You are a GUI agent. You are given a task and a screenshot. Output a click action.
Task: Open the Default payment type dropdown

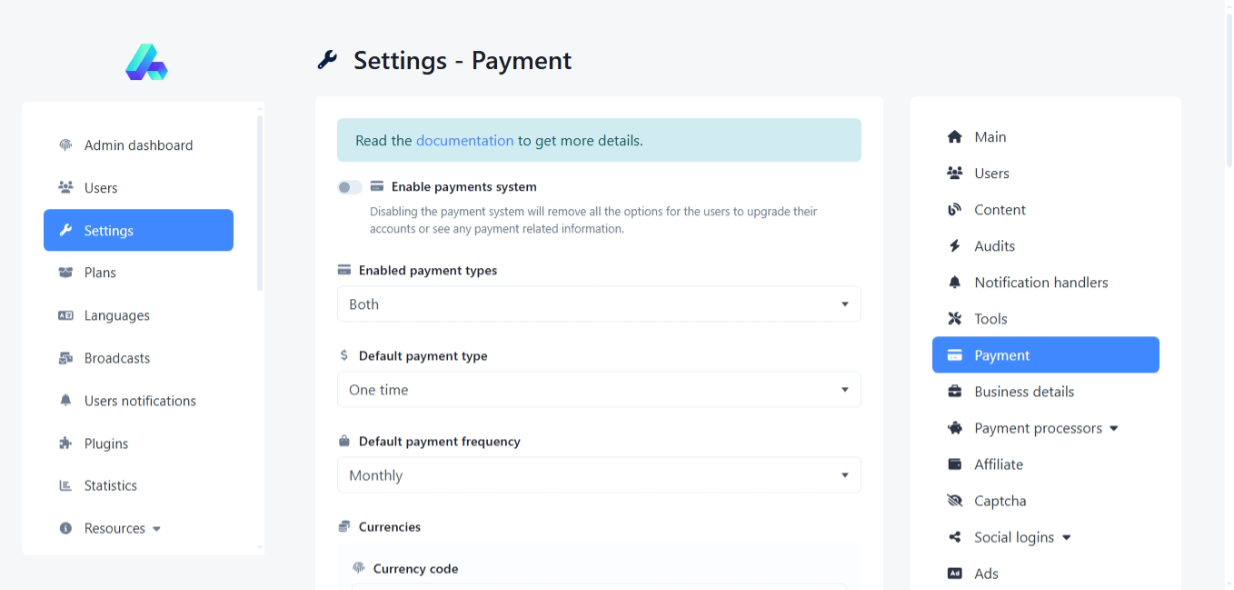point(598,390)
